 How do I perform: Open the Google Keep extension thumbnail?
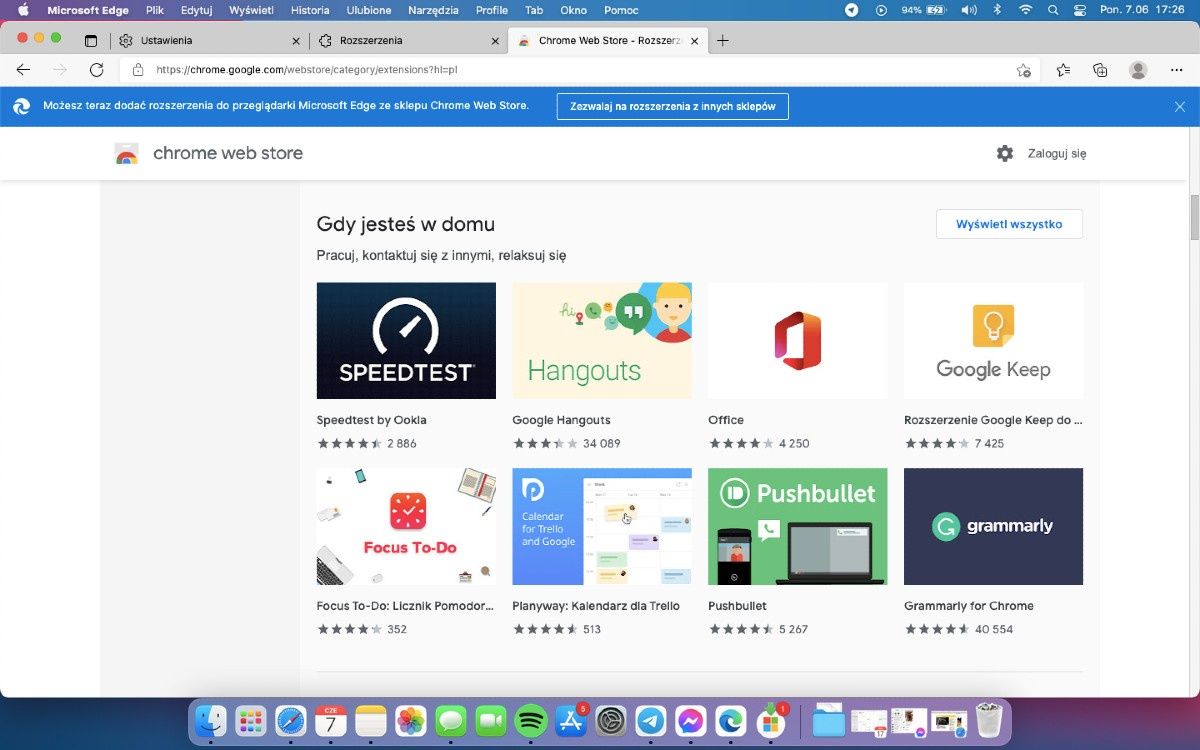(993, 340)
